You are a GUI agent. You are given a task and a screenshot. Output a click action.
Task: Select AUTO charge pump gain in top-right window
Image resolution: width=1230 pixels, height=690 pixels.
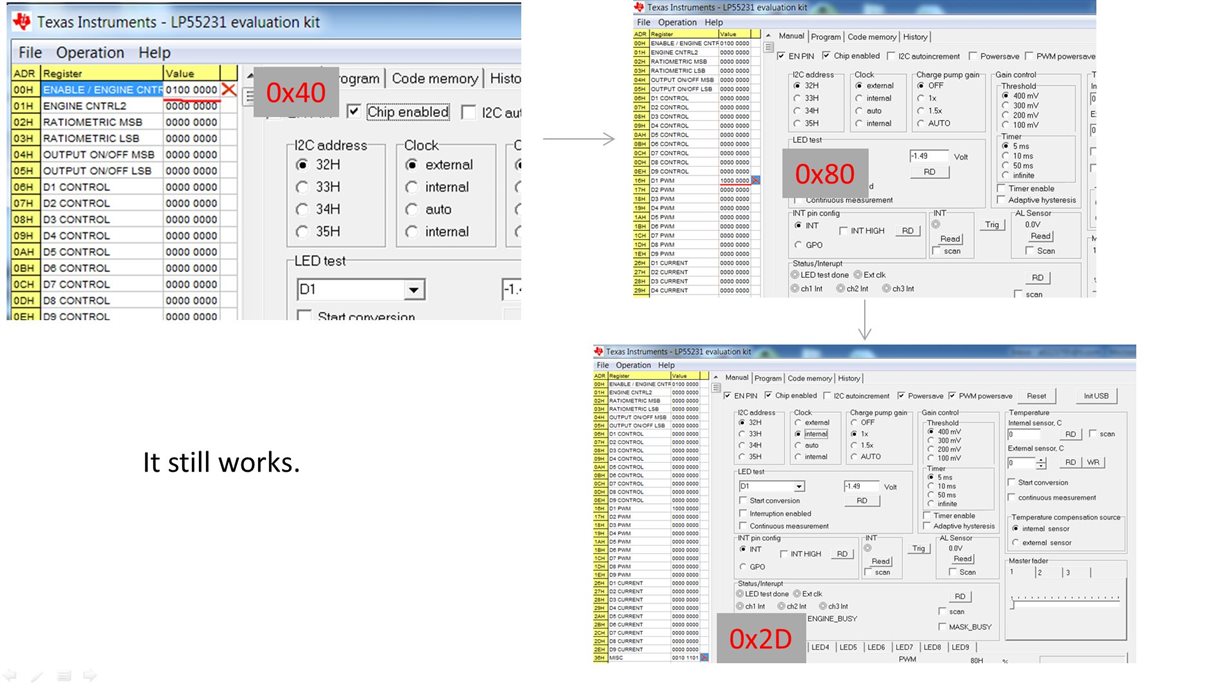tap(921, 123)
